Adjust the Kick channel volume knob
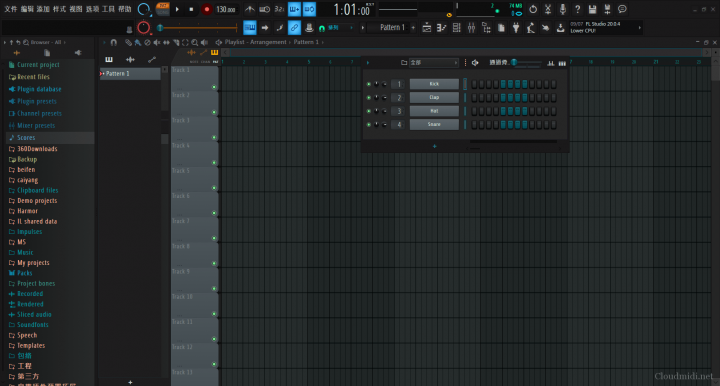This screenshot has height=386, width=720. (x=384, y=84)
